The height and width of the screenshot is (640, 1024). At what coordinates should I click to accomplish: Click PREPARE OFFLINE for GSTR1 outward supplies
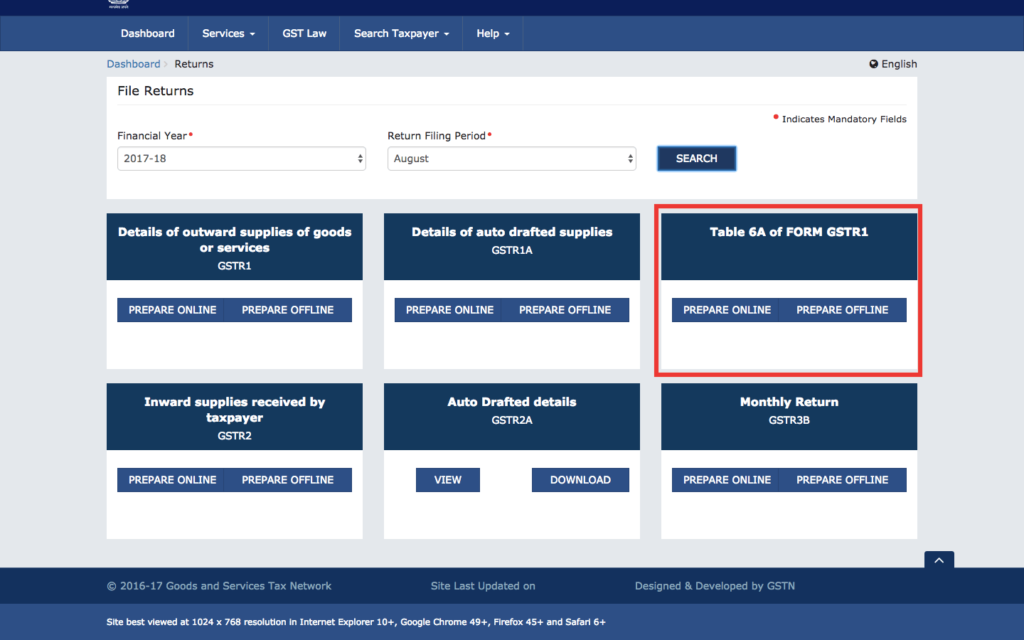(289, 310)
